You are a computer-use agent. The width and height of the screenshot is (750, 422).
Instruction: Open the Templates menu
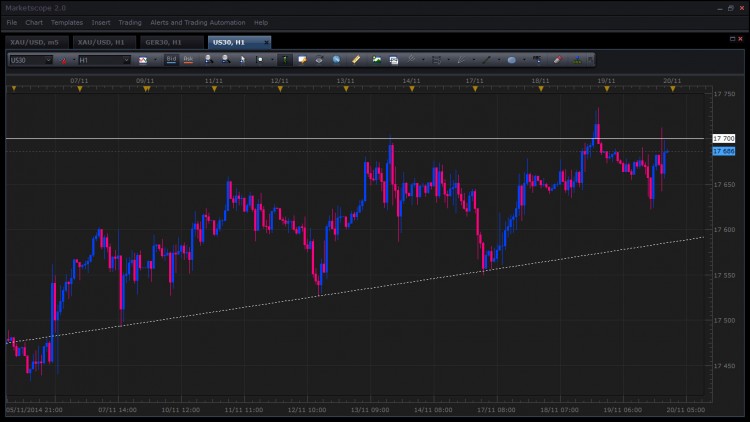(x=66, y=22)
